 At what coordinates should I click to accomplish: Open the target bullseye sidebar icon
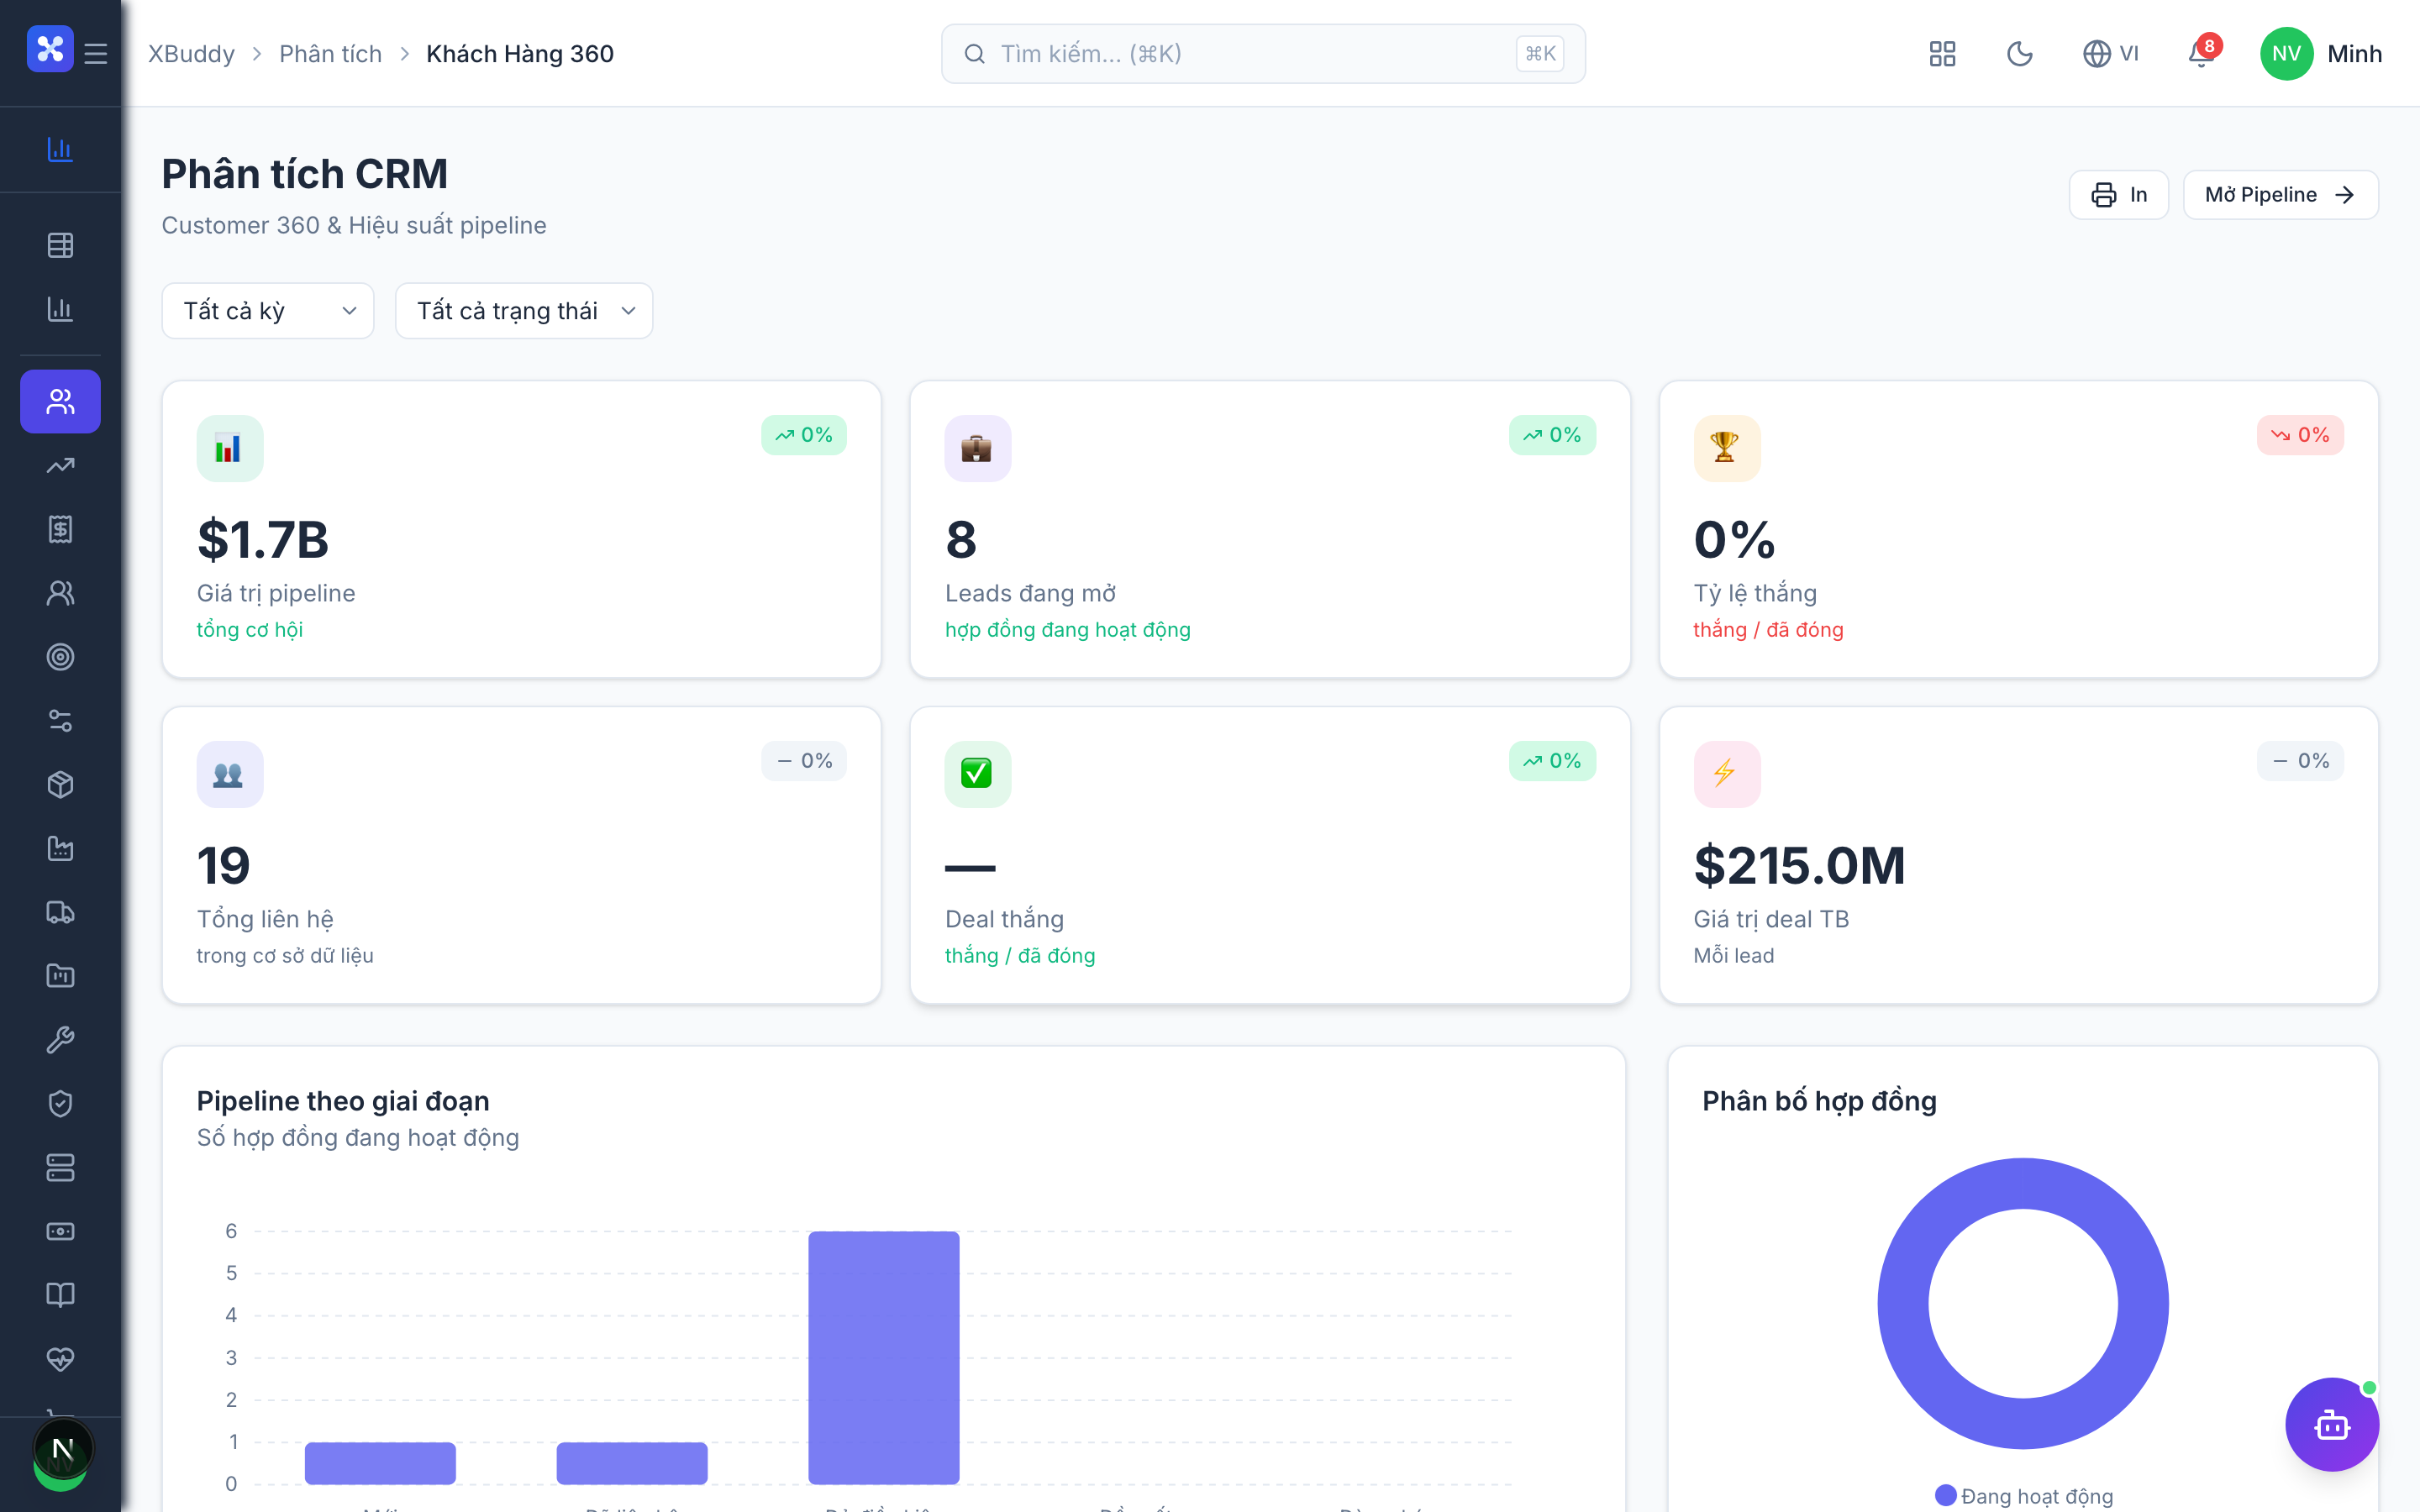point(60,657)
